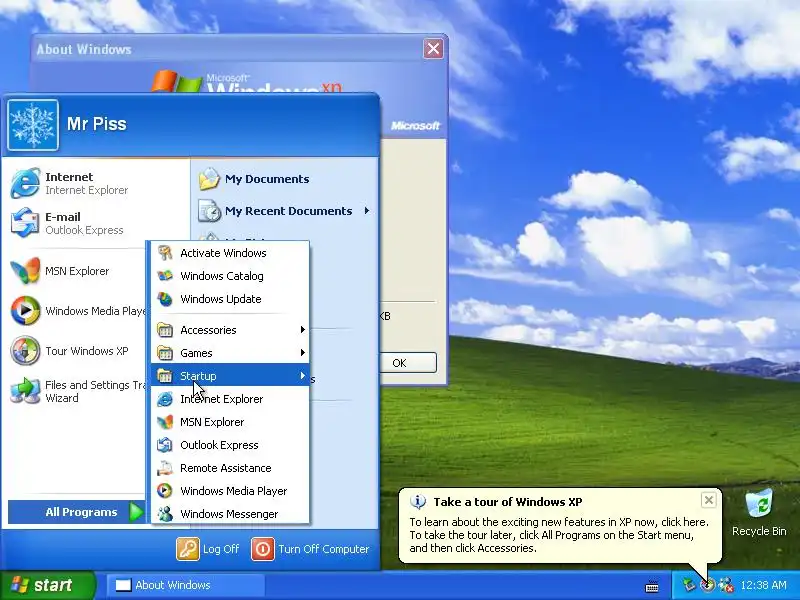Expand My Recent Documents submenu arrow
The height and width of the screenshot is (600, 800).
click(x=367, y=211)
